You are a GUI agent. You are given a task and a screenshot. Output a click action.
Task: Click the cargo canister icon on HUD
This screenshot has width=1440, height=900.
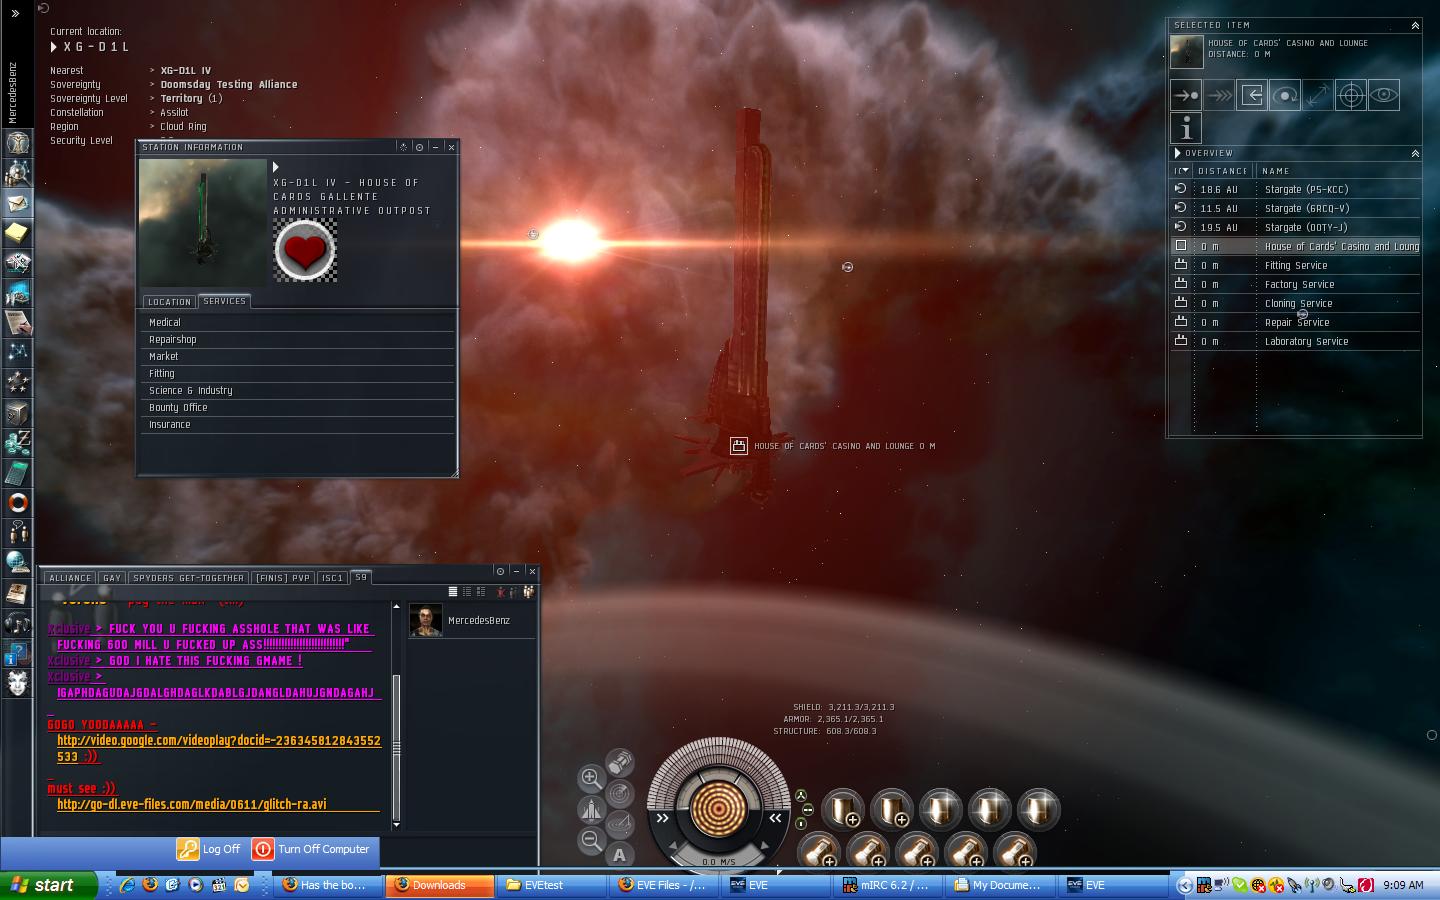(x=620, y=763)
